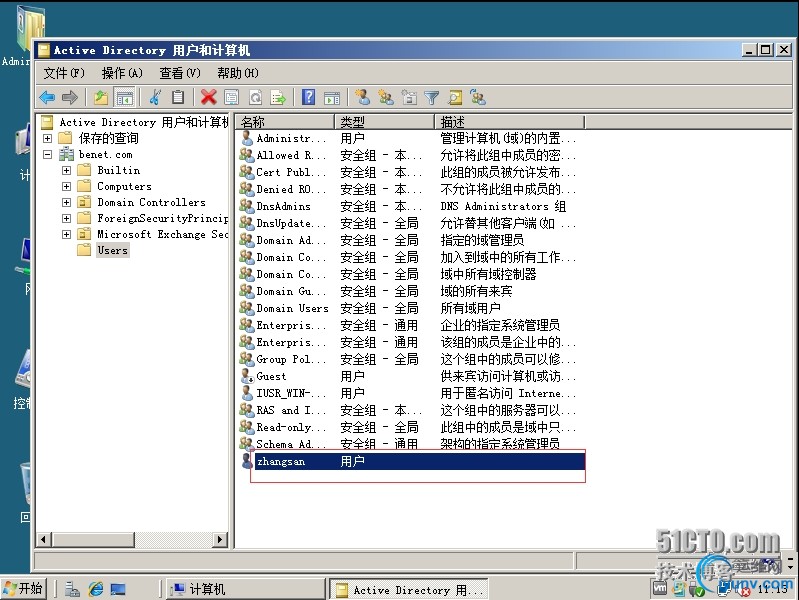The width and height of the screenshot is (799, 600).
Task: Select the Administrator user entry
Action: coord(290,138)
